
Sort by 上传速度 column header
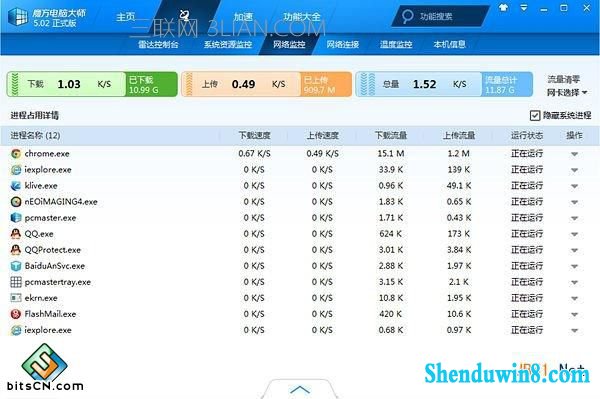point(323,135)
